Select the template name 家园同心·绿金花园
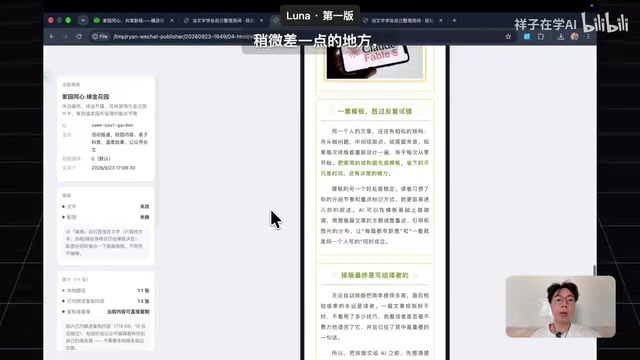 tap(85, 97)
